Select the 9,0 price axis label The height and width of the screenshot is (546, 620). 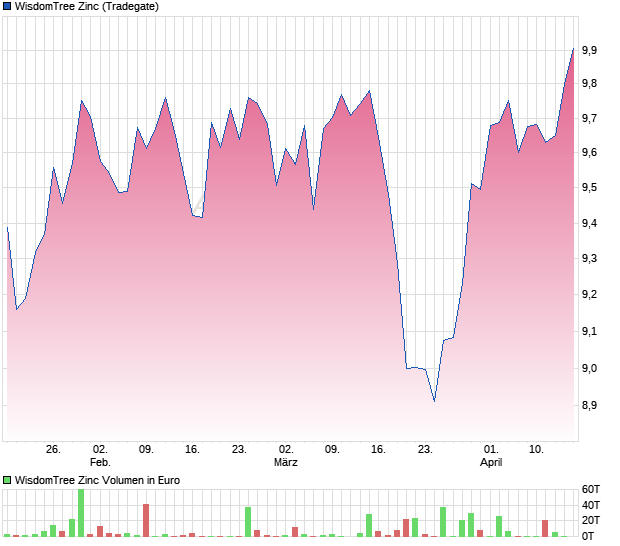[589, 369]
